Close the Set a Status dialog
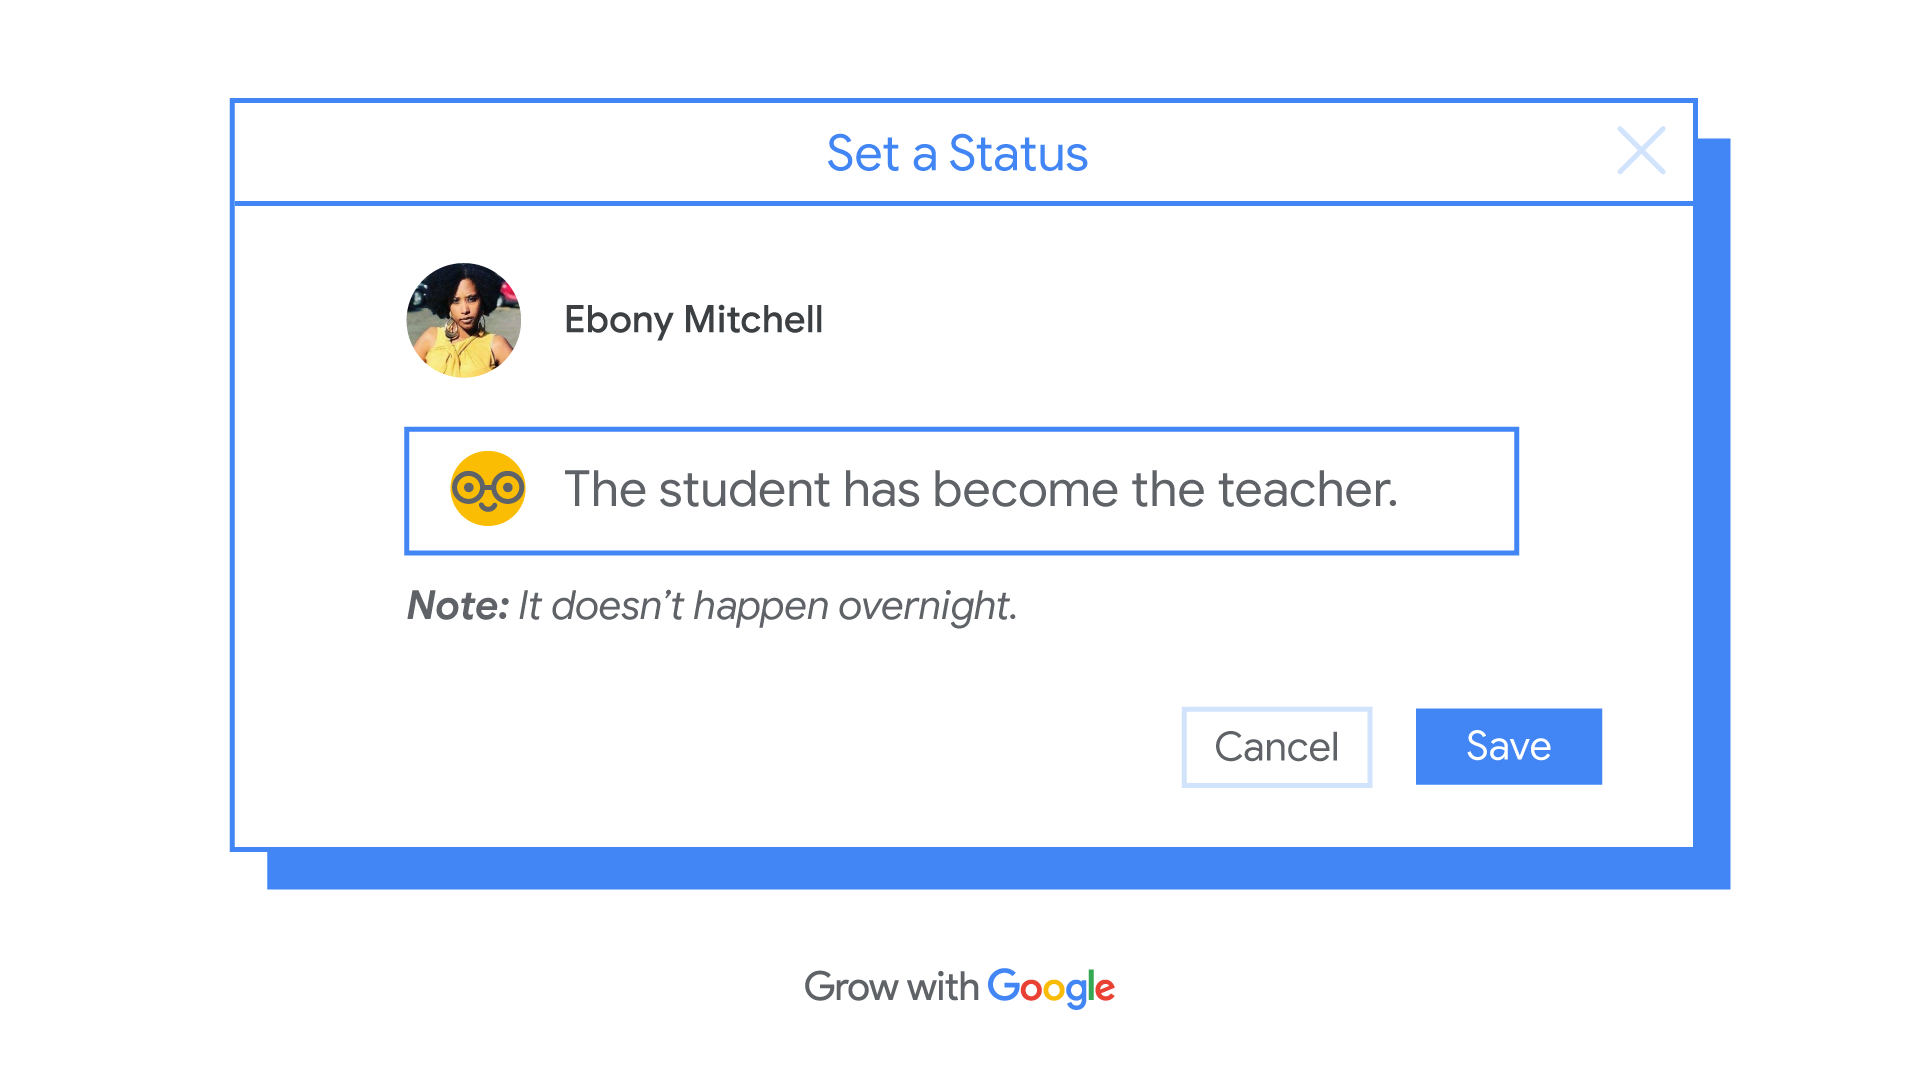 point(1641,150)
